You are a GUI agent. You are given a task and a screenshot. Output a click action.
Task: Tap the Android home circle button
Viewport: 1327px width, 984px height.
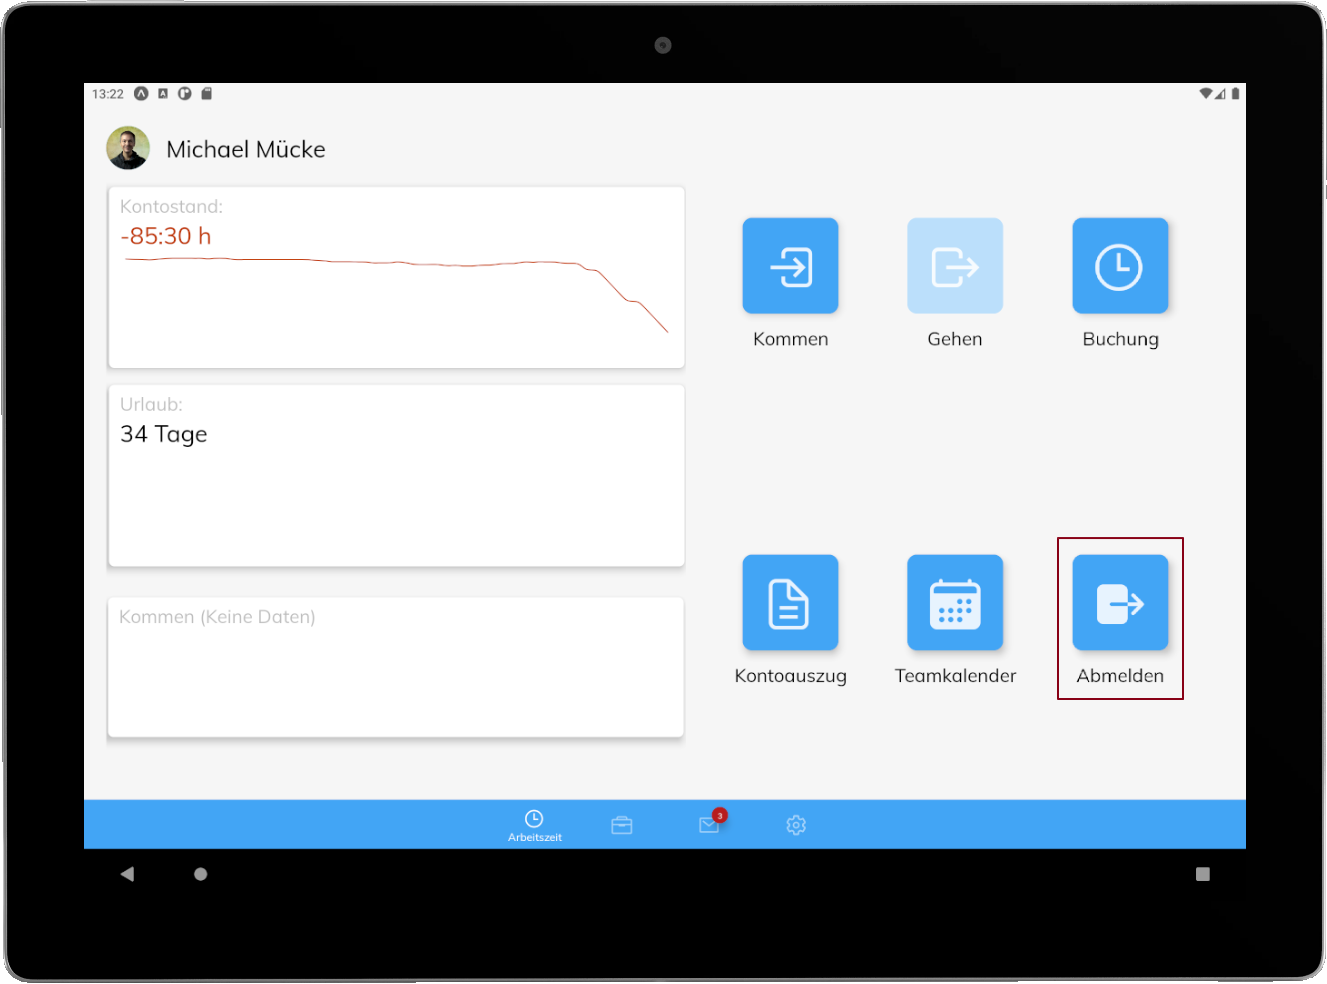click(x=201, y=874)
